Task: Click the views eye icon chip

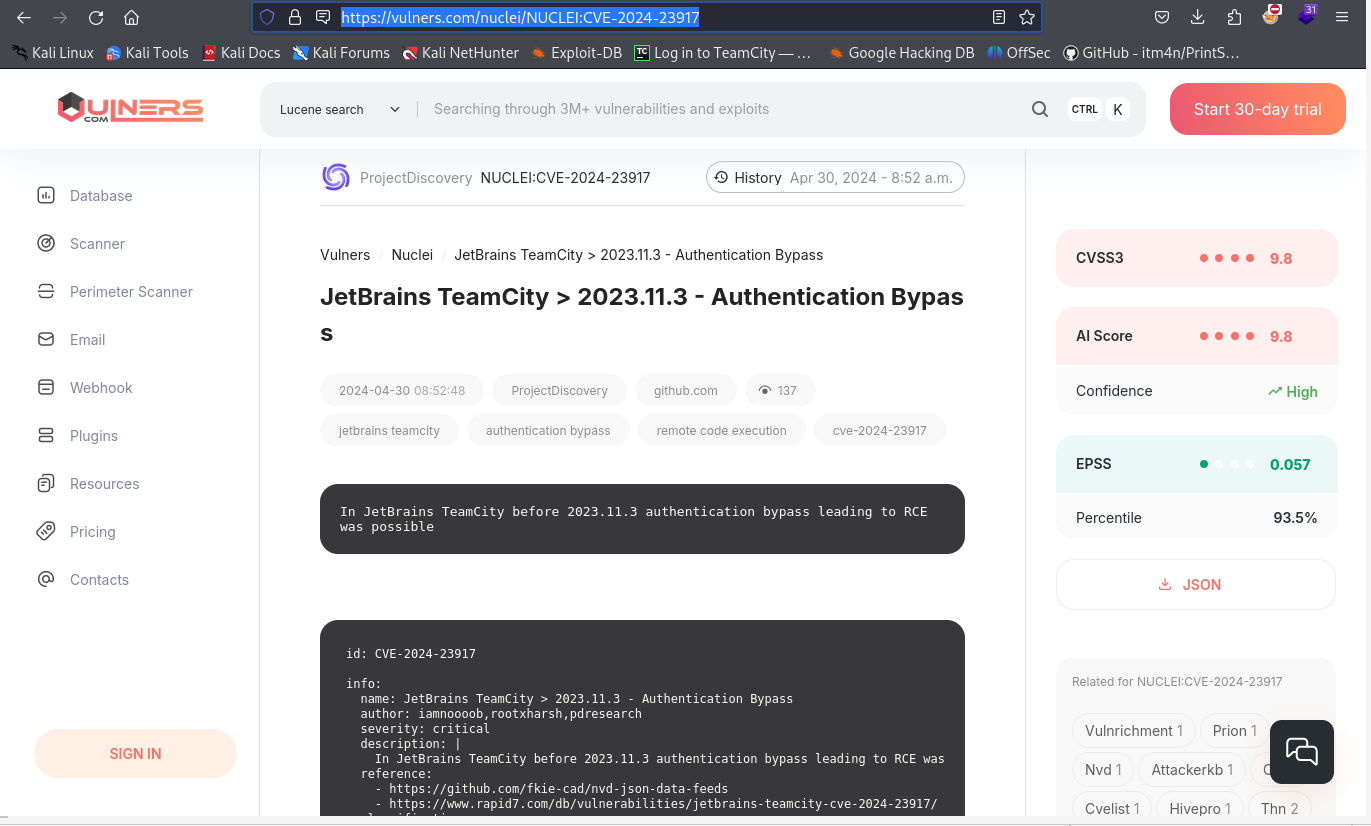Action: pos(778,390)
